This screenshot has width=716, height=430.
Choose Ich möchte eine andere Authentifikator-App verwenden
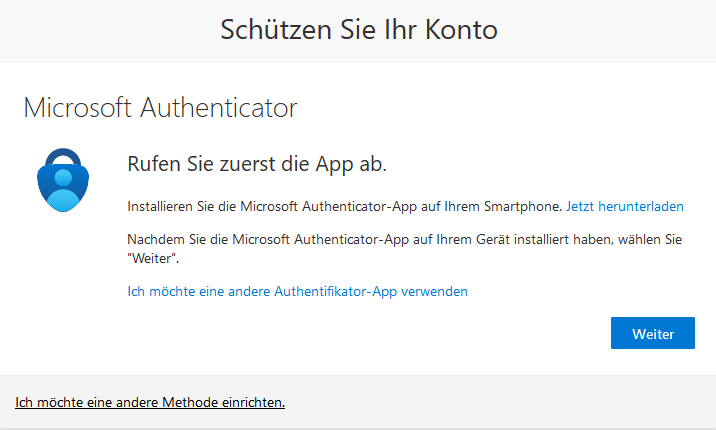point(297,291)
